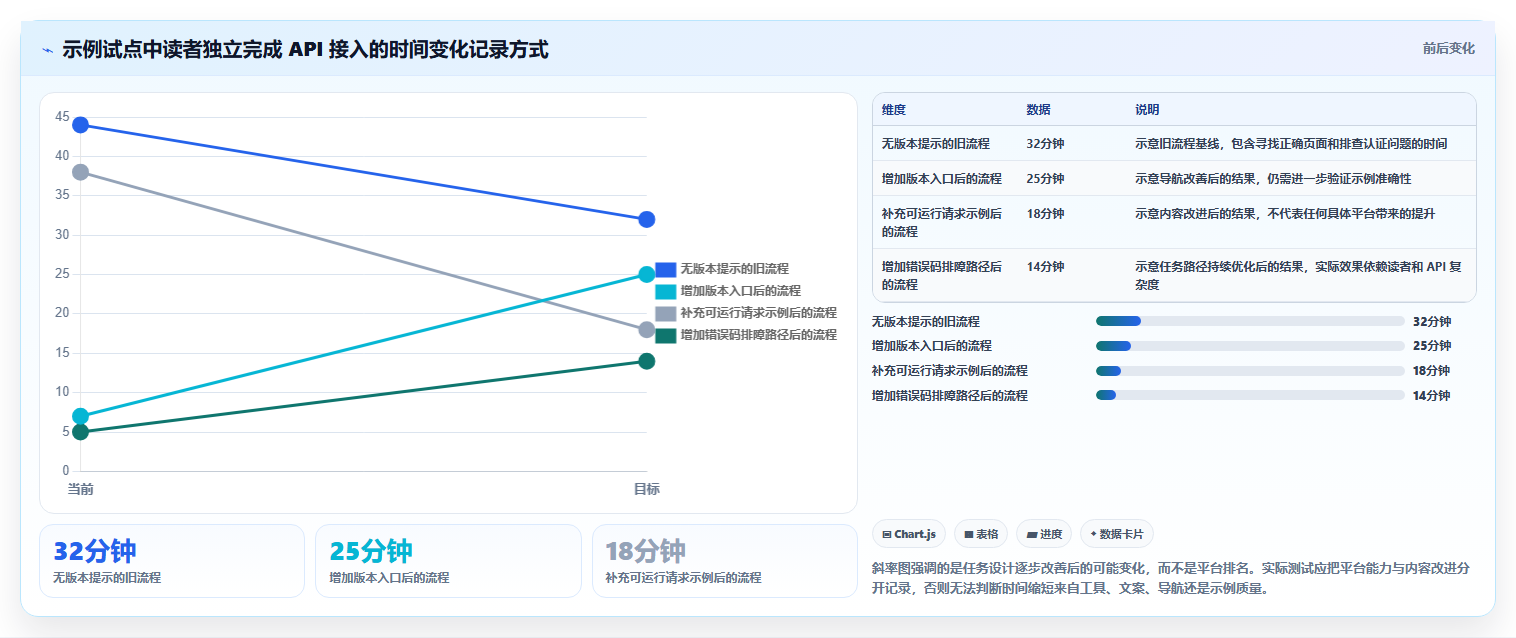Click the footnote paragraph starting 斜率图强调的是
Viewport: 1516px width, 638px height.
1171,578
